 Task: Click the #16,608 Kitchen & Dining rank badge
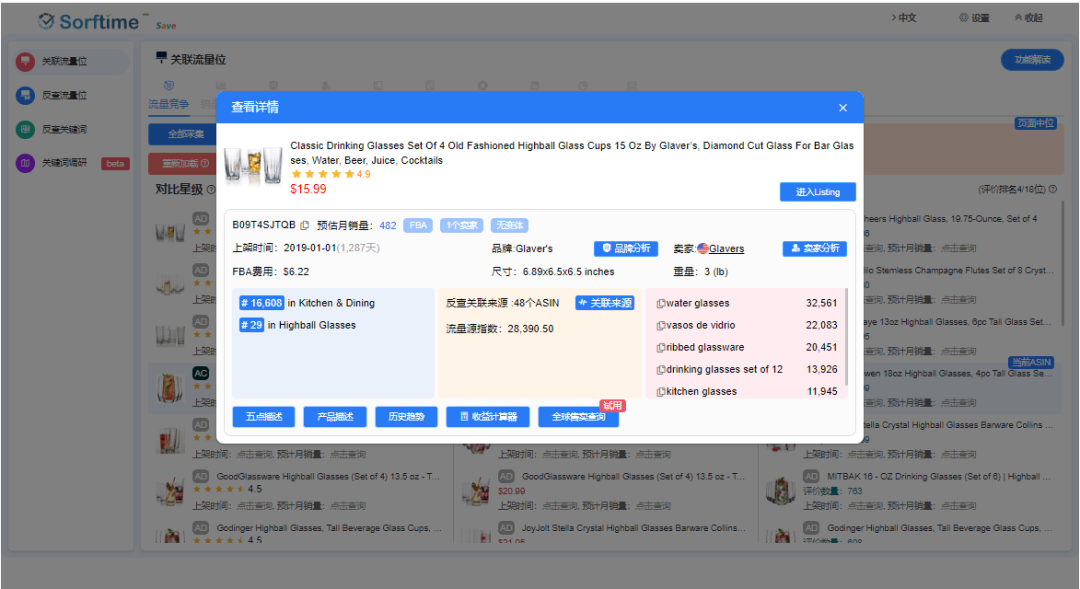(x=261, y=303)
